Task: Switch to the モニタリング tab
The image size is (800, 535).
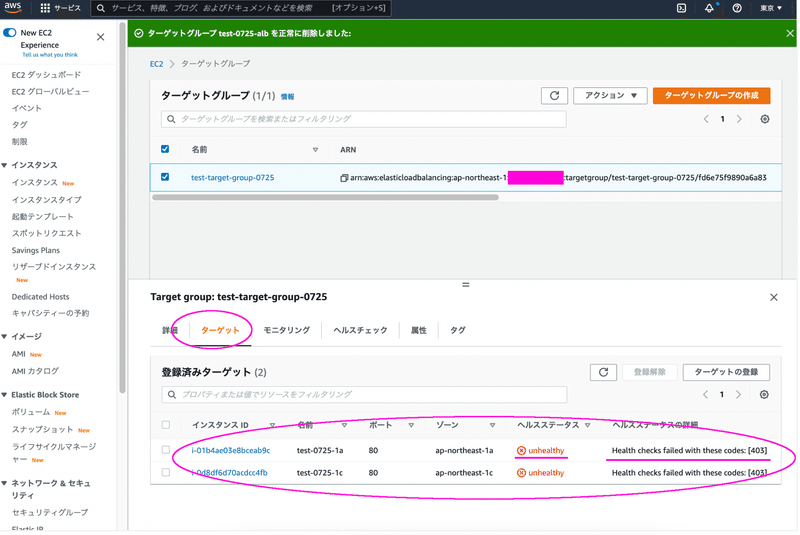Action: click(287, 330)
